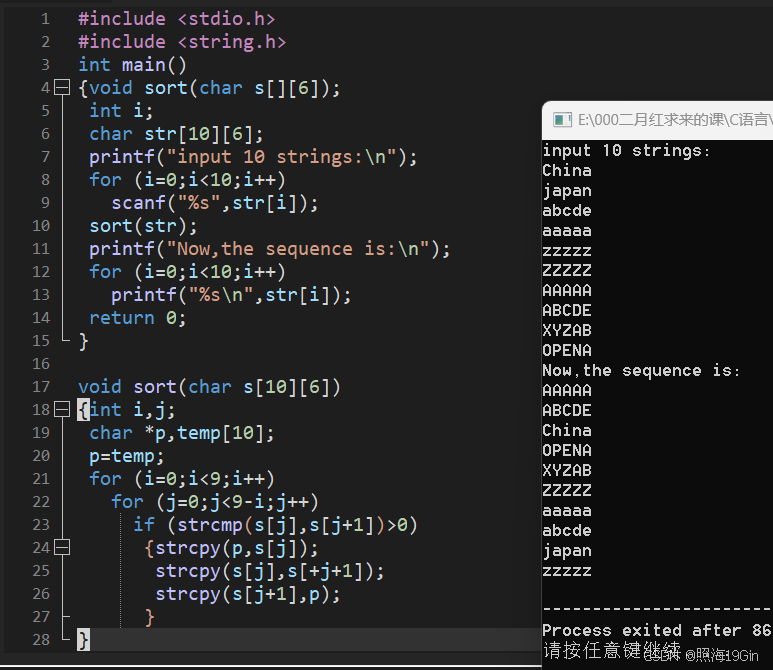This screenshot has height=670, width=773.
Task: Collapse the main function fold at line 4
Action: (x=62, y=87)
